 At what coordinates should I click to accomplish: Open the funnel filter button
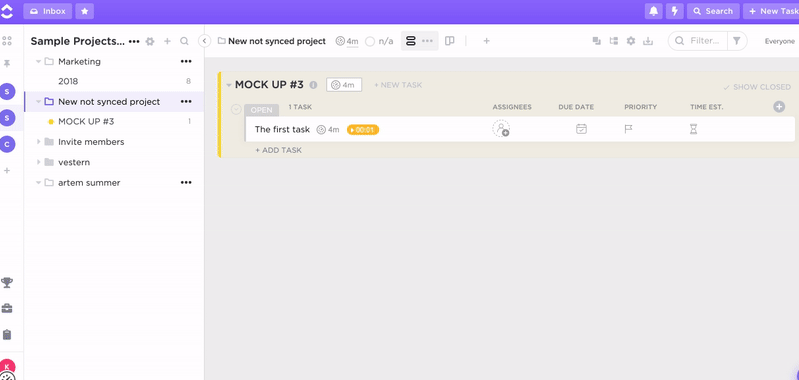tap(737, 41)
